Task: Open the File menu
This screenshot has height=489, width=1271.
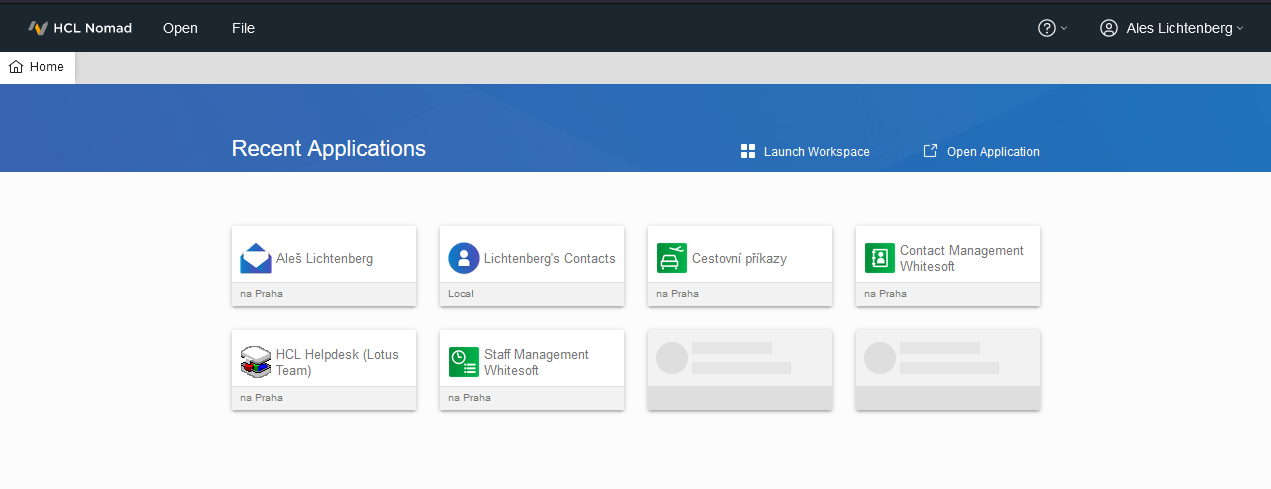Action: click(x=243, y=28)
